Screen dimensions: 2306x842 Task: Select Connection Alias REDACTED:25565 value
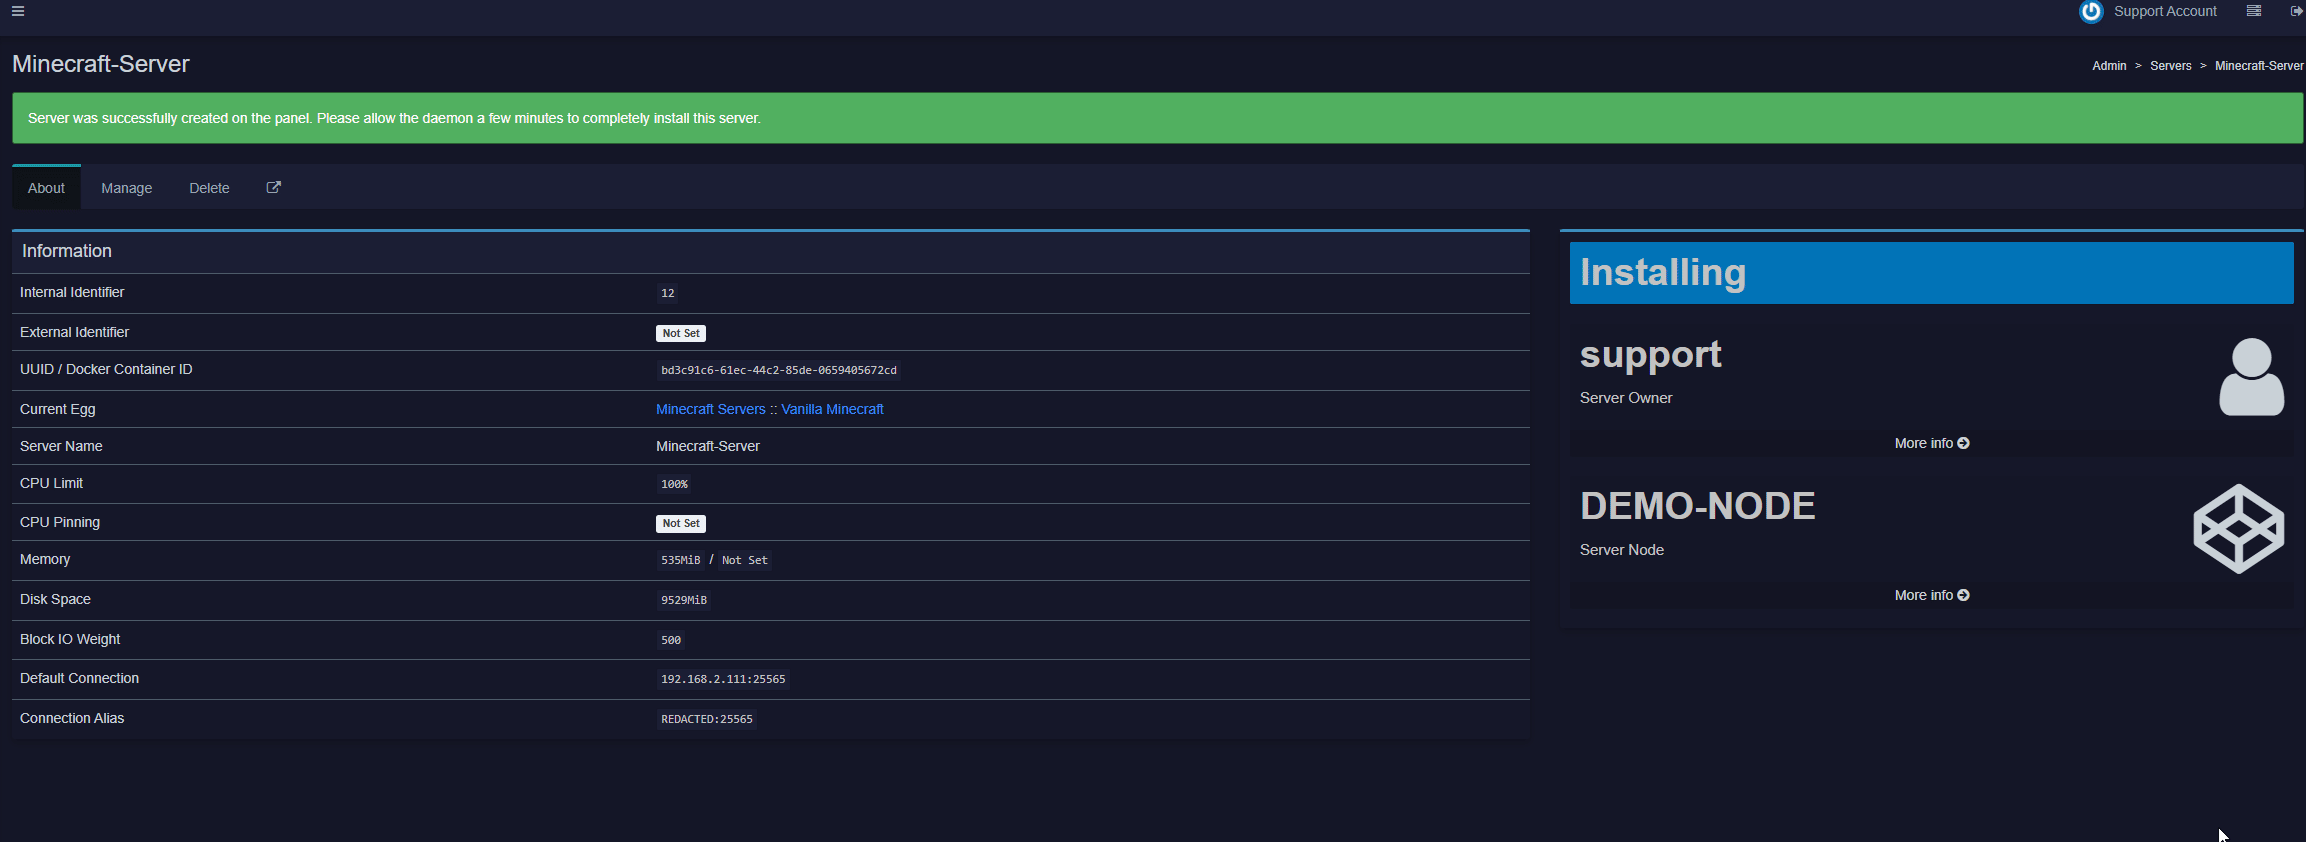point(707,719)
